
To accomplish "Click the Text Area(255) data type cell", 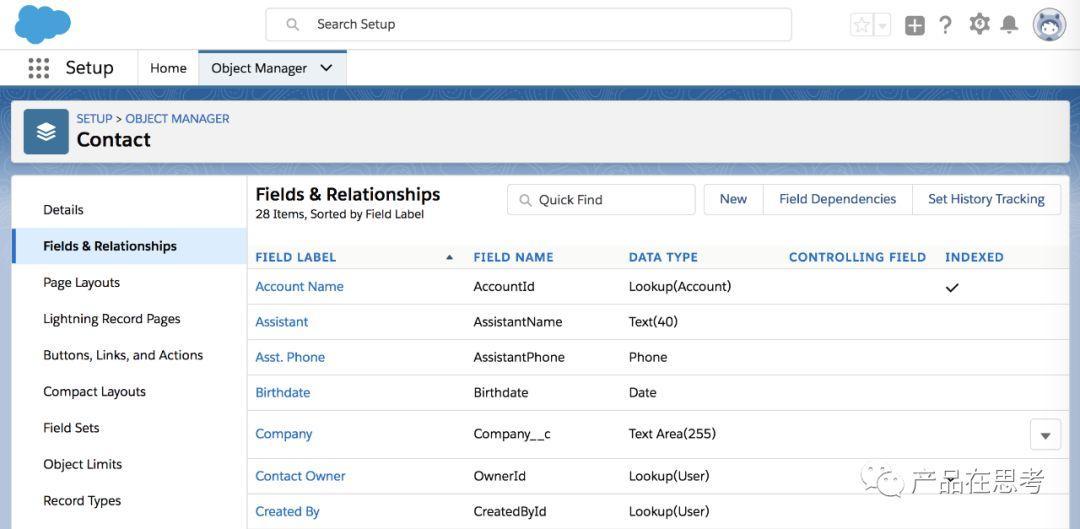I will click(x=672, y=434).
